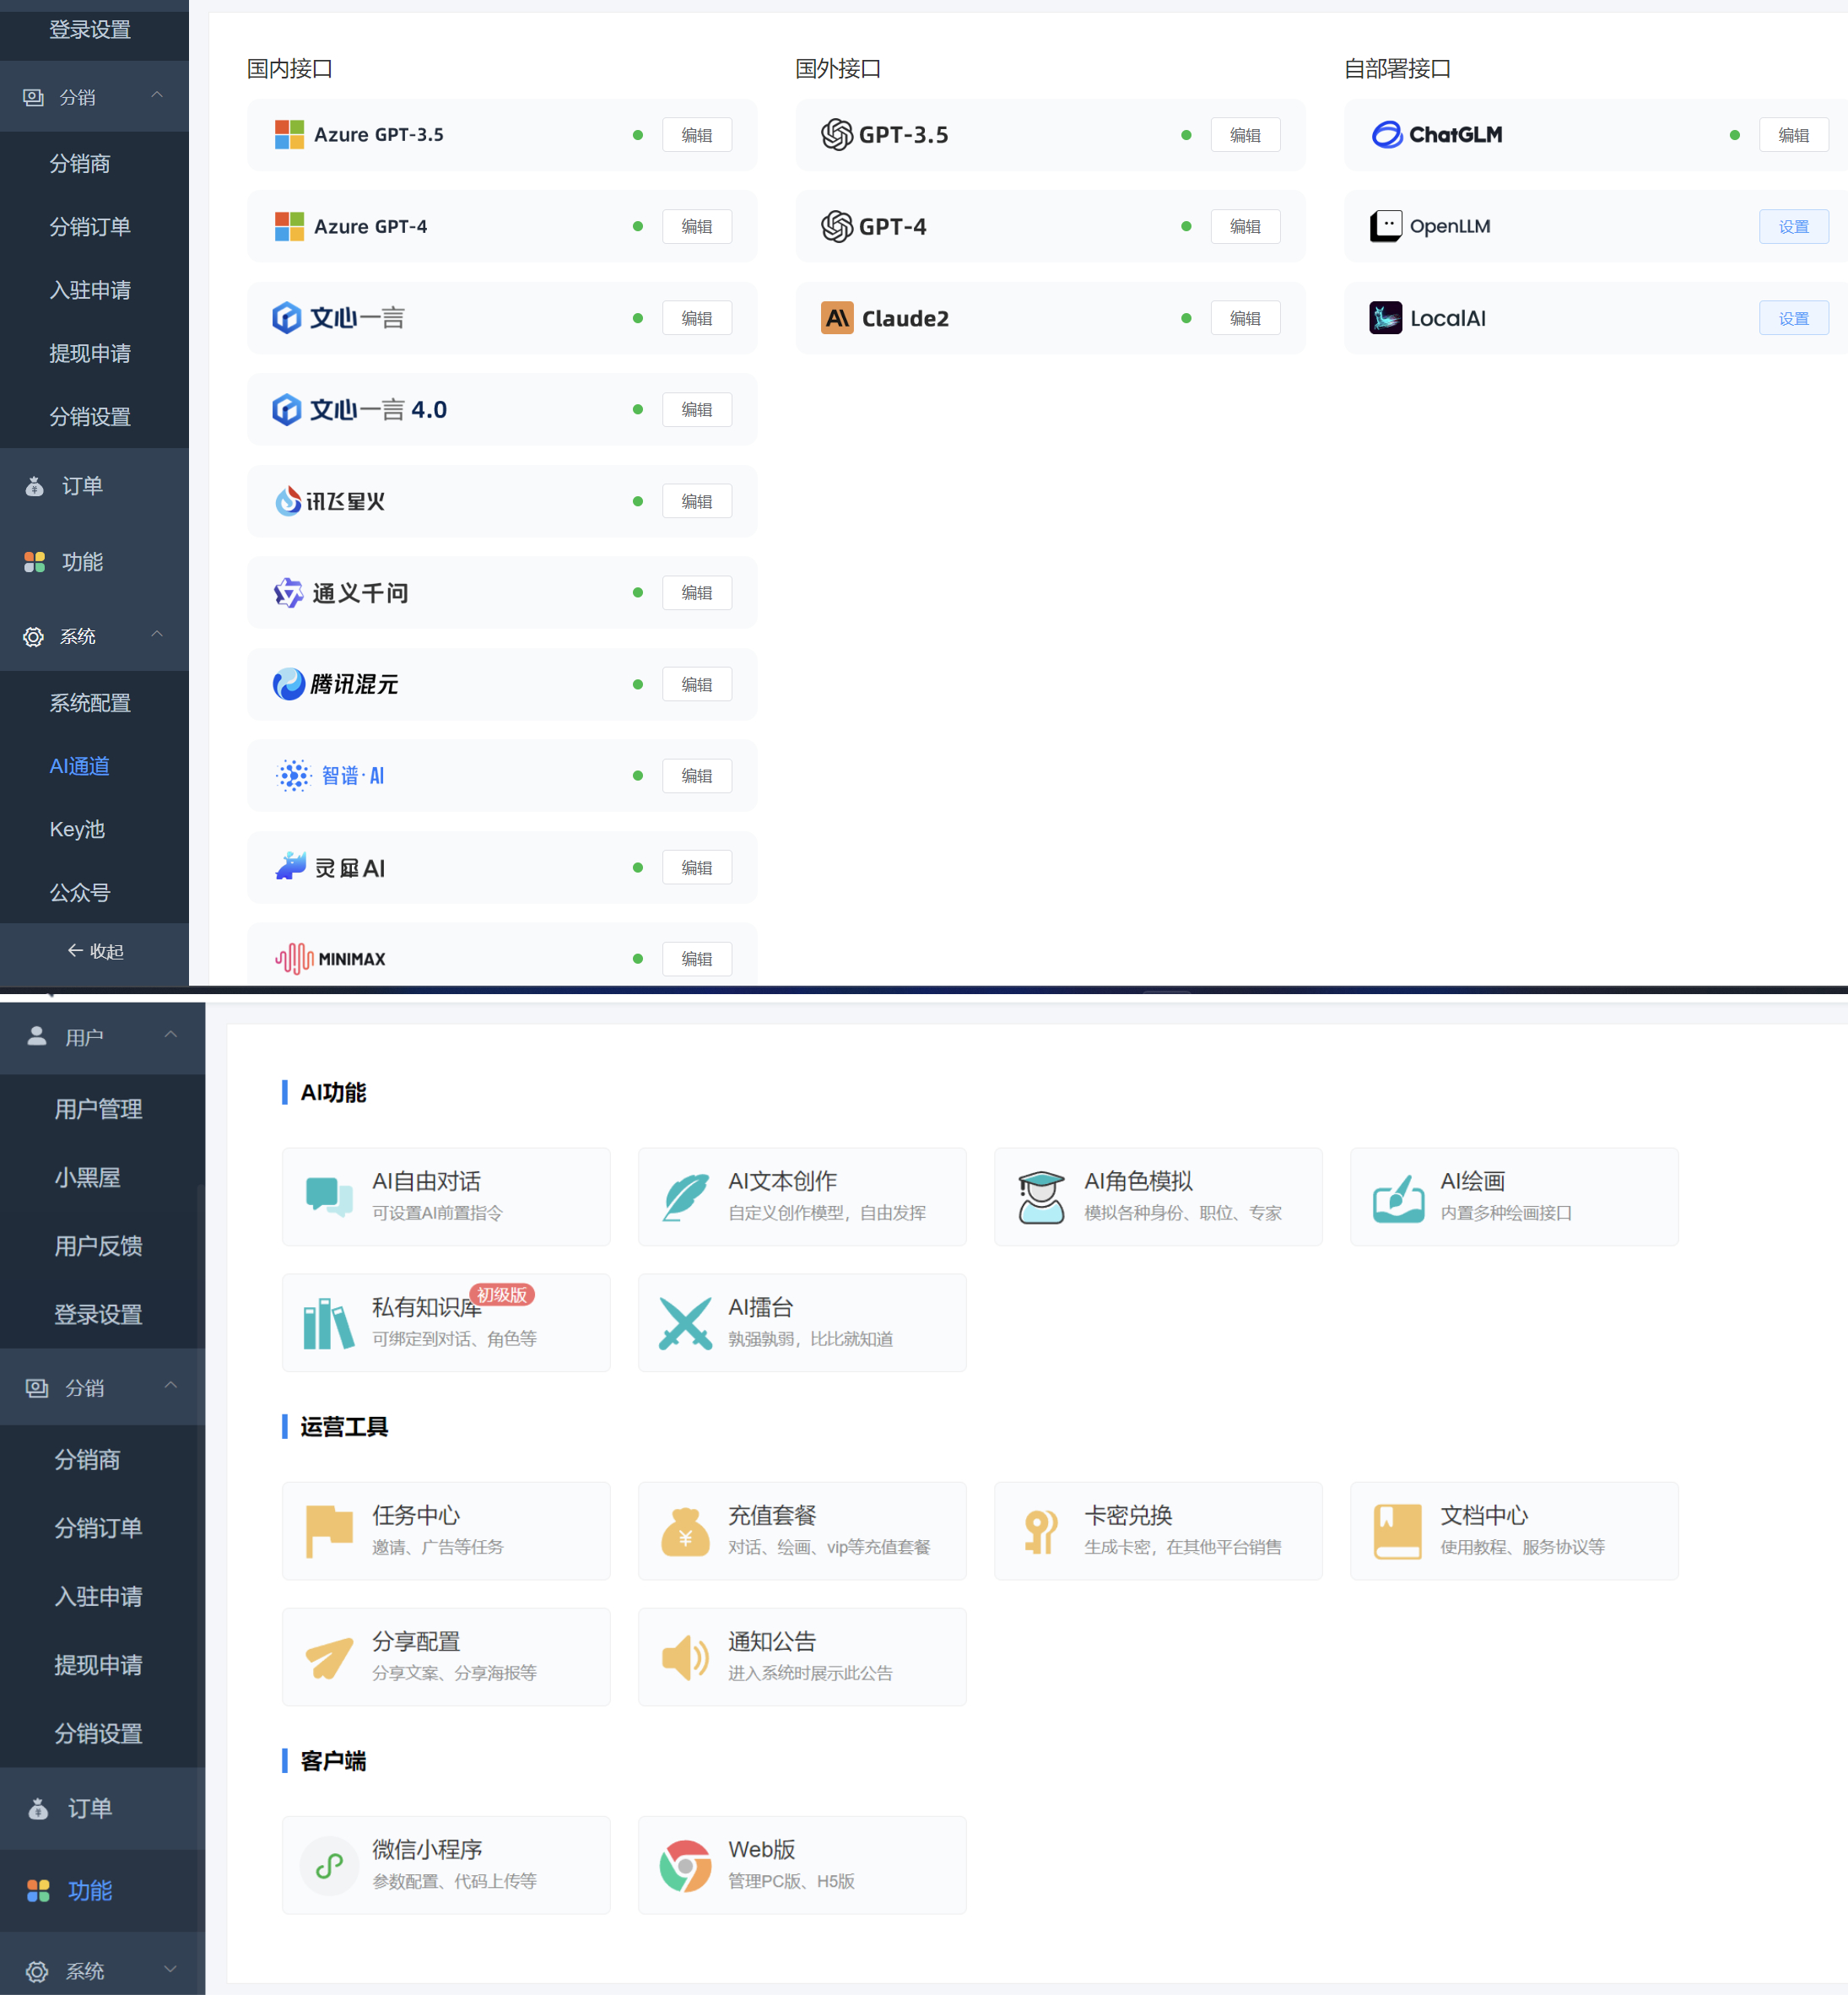Viewport: 1848px width, 1995px height.
Task: Select AI通道 from the sidebar menu
Action: pos(78,766)
